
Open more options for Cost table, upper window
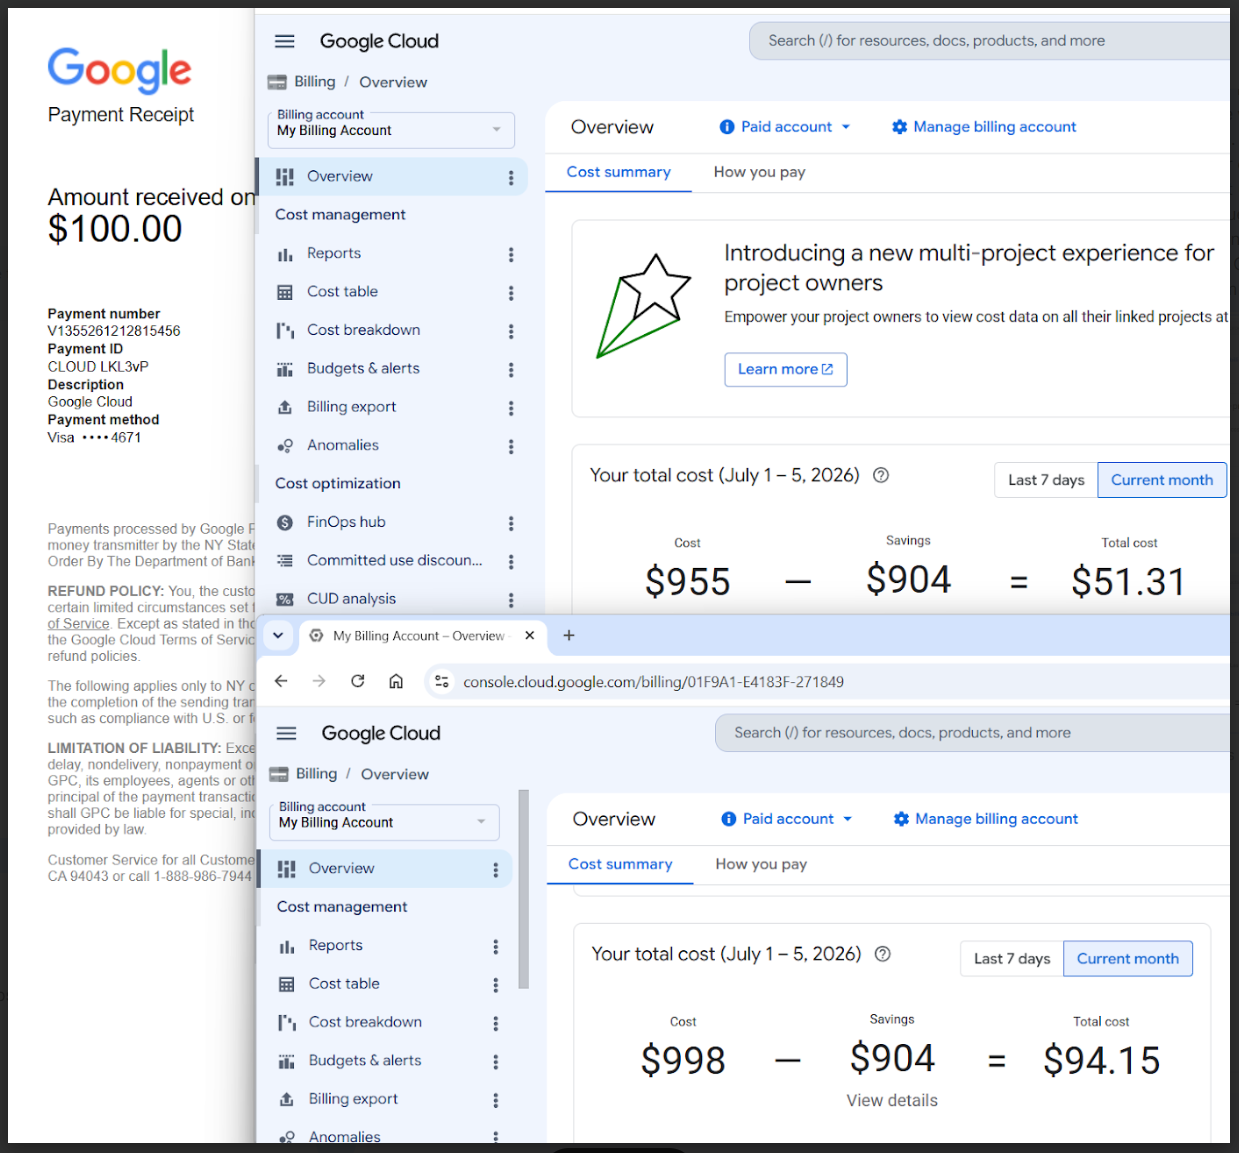[x=511, y=292]
